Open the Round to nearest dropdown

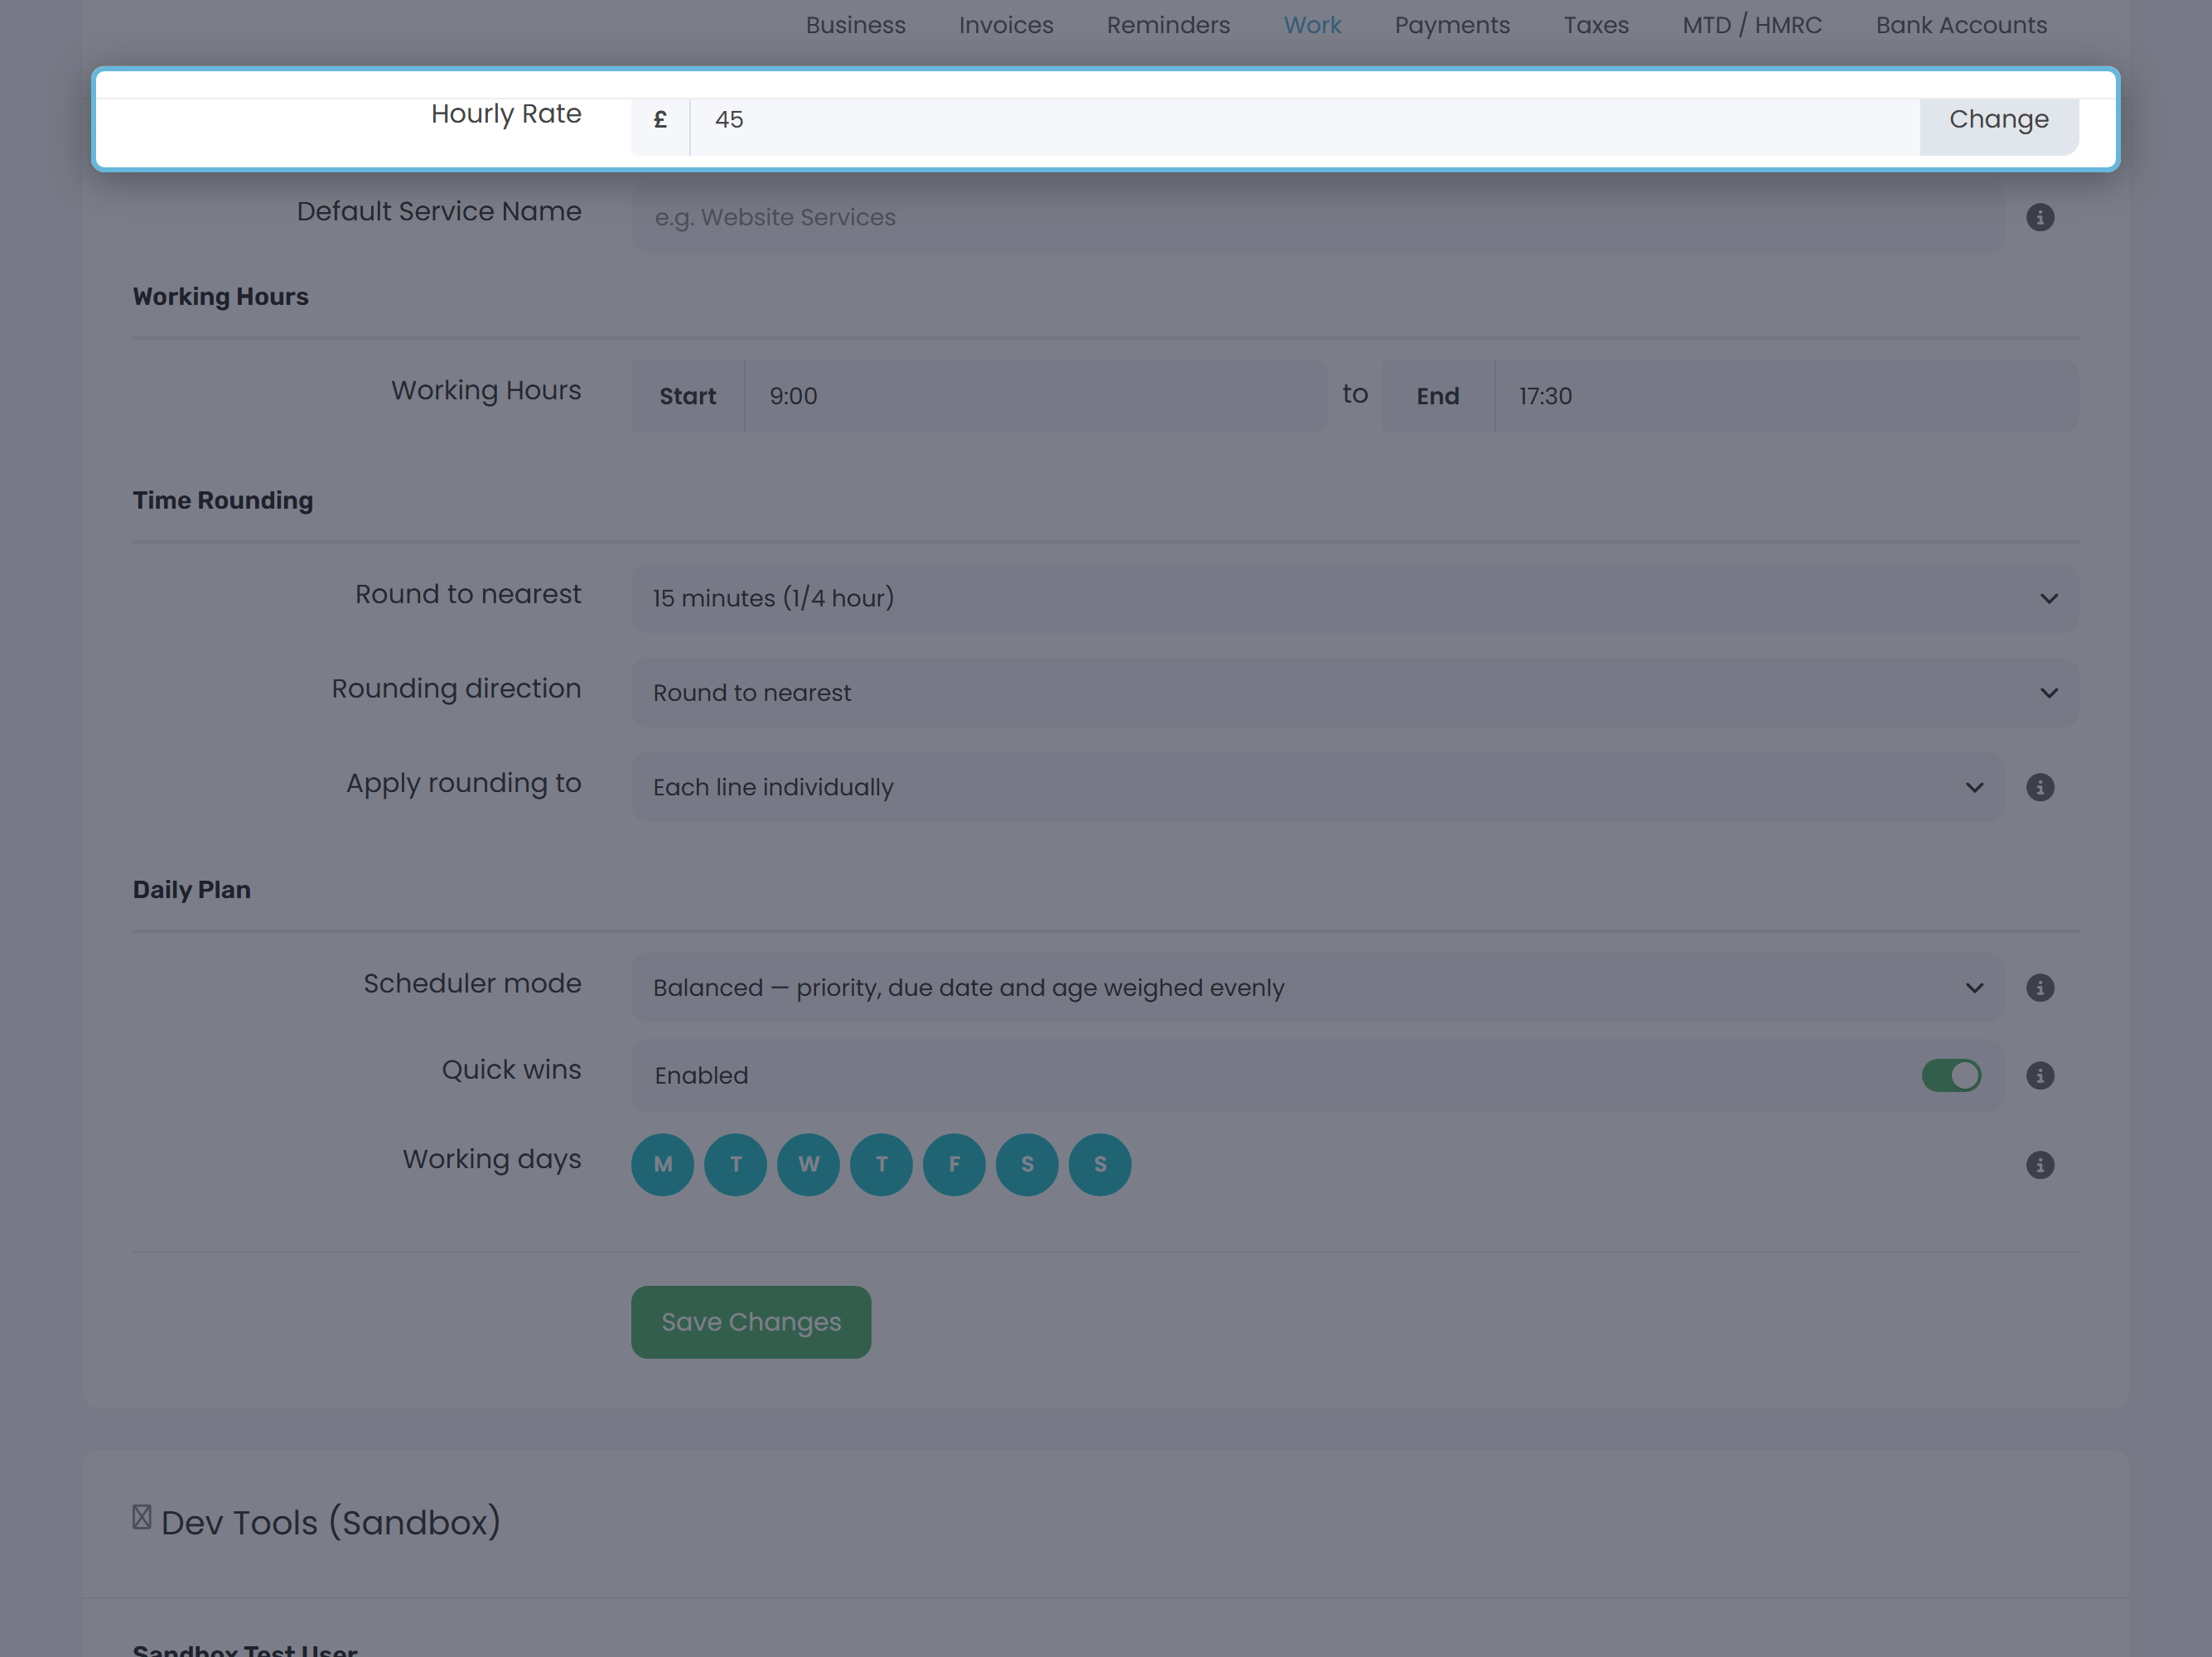[x=1355, y=598]
